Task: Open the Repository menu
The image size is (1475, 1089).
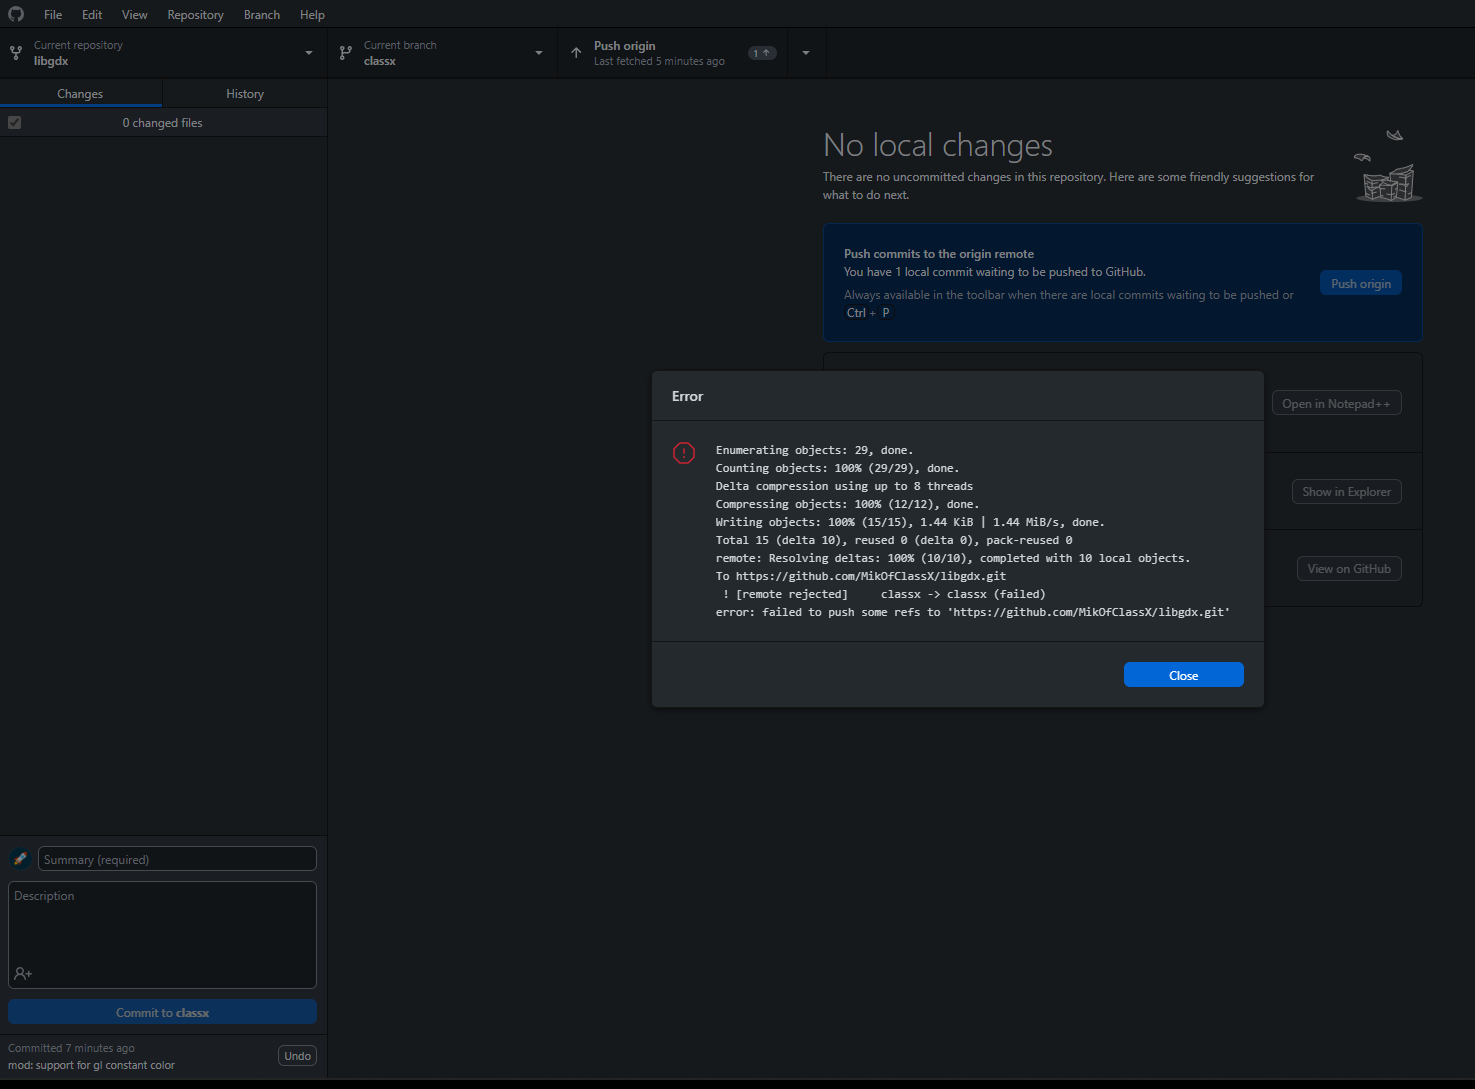Action: (195, 15)
